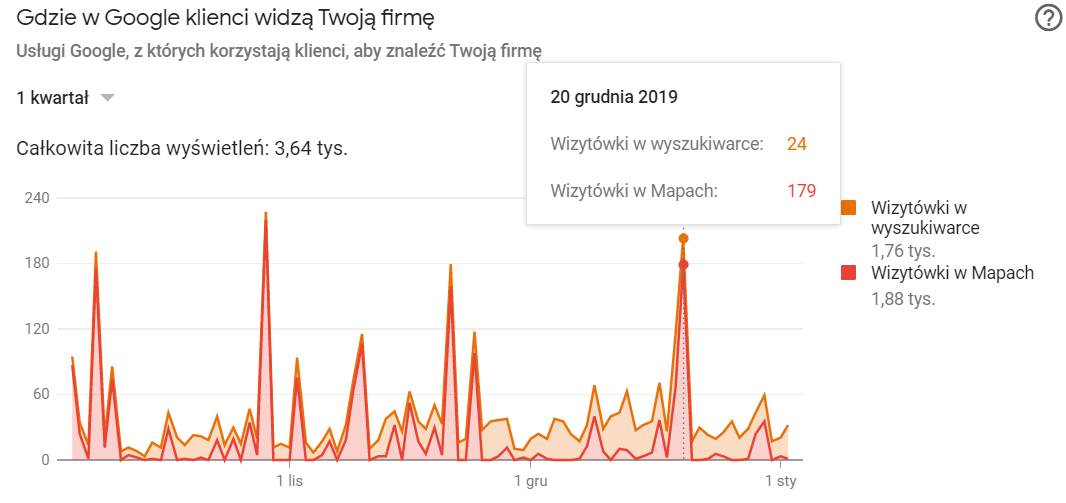The image size is (1066, 503).
Task: Toggle the Wizytówki w Mapach legend label
Action: tap(952, 273)
